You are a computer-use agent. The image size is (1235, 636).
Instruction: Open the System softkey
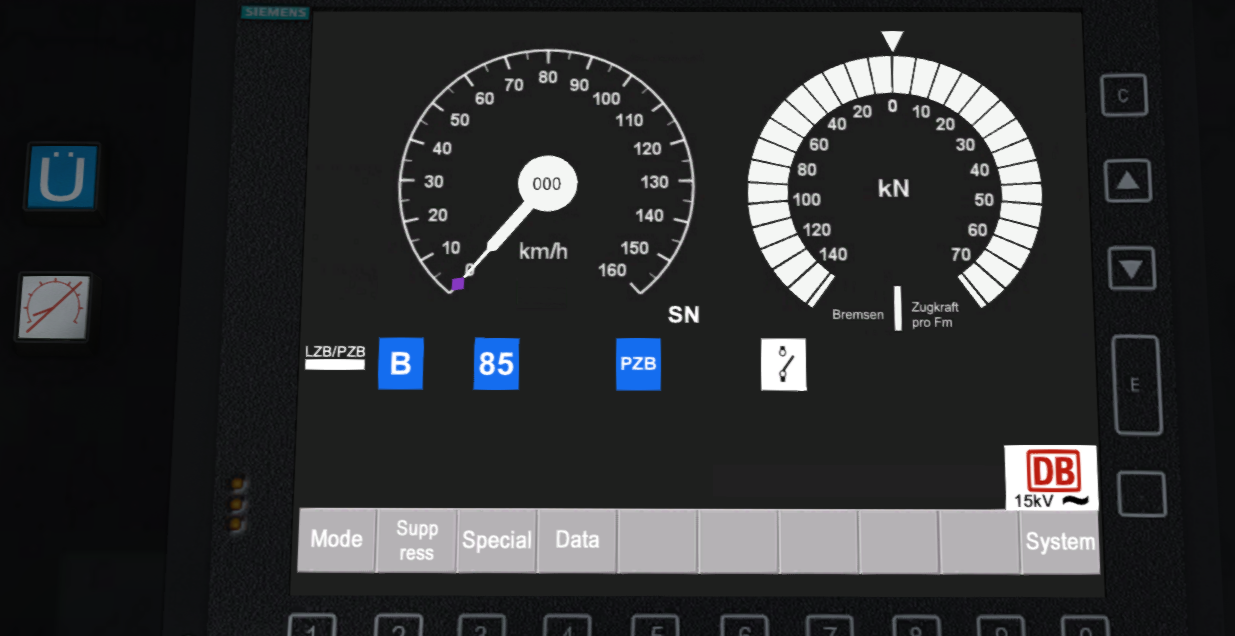point(1060,542)
